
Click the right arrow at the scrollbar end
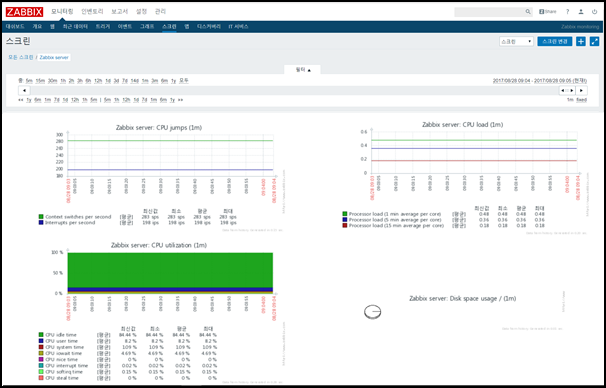pyautogui.click(x=581, y=90)
